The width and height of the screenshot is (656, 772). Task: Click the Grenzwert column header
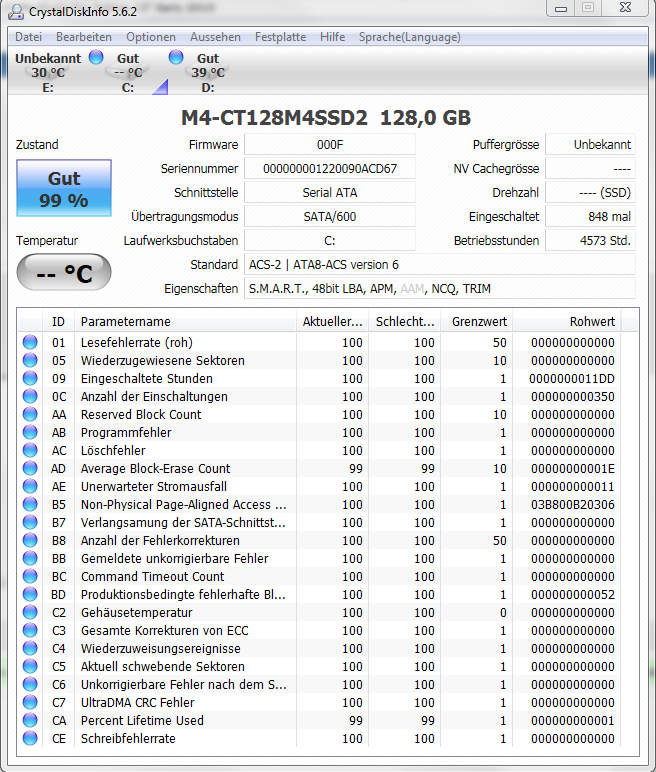[x=477, y=322]
